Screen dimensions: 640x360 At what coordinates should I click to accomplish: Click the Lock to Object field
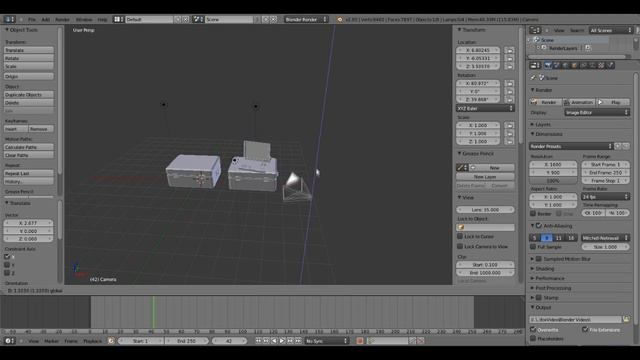pos(485,227)
